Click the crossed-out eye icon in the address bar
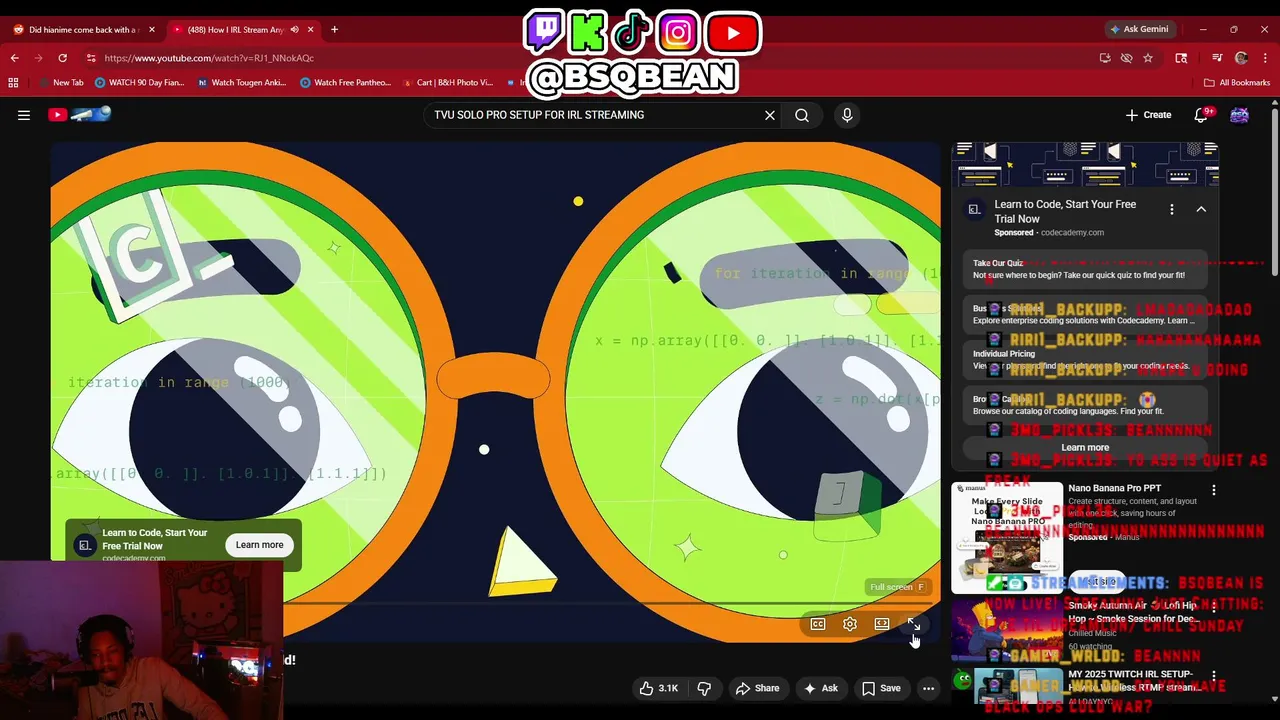This screenshot has width=1280, height=720. pos(1126,58)
